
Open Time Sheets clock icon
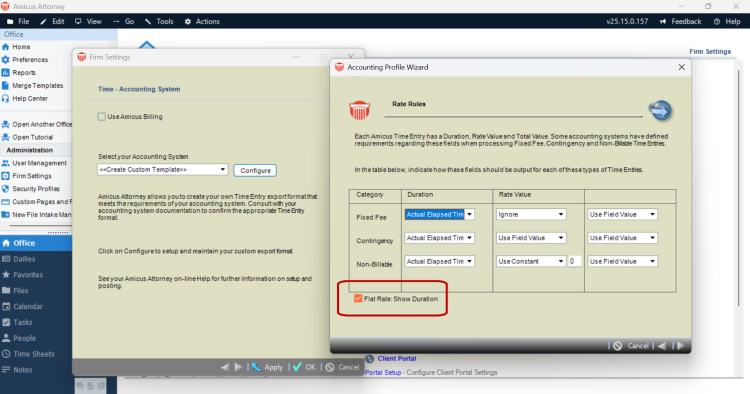click(x=6, y=354)
